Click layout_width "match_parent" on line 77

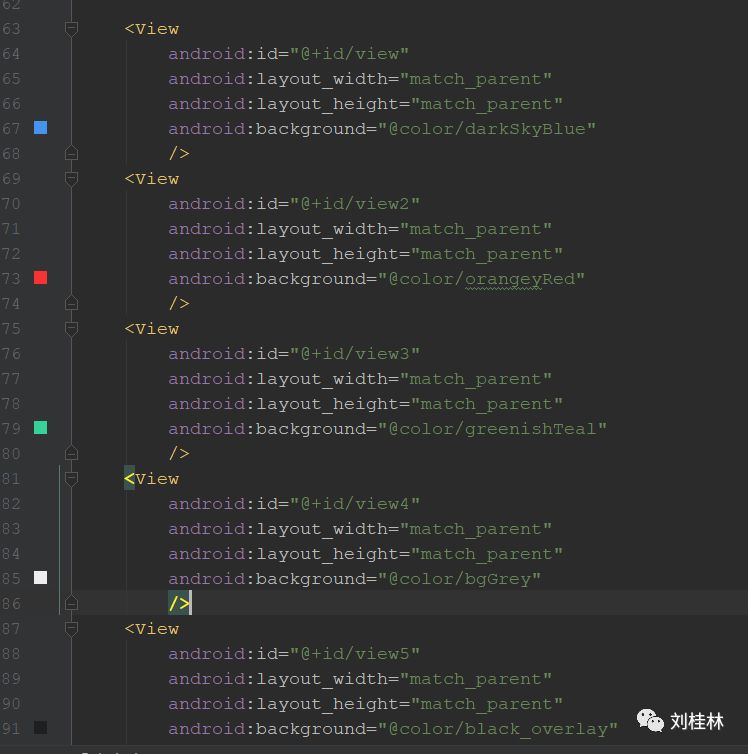[476, 379]
